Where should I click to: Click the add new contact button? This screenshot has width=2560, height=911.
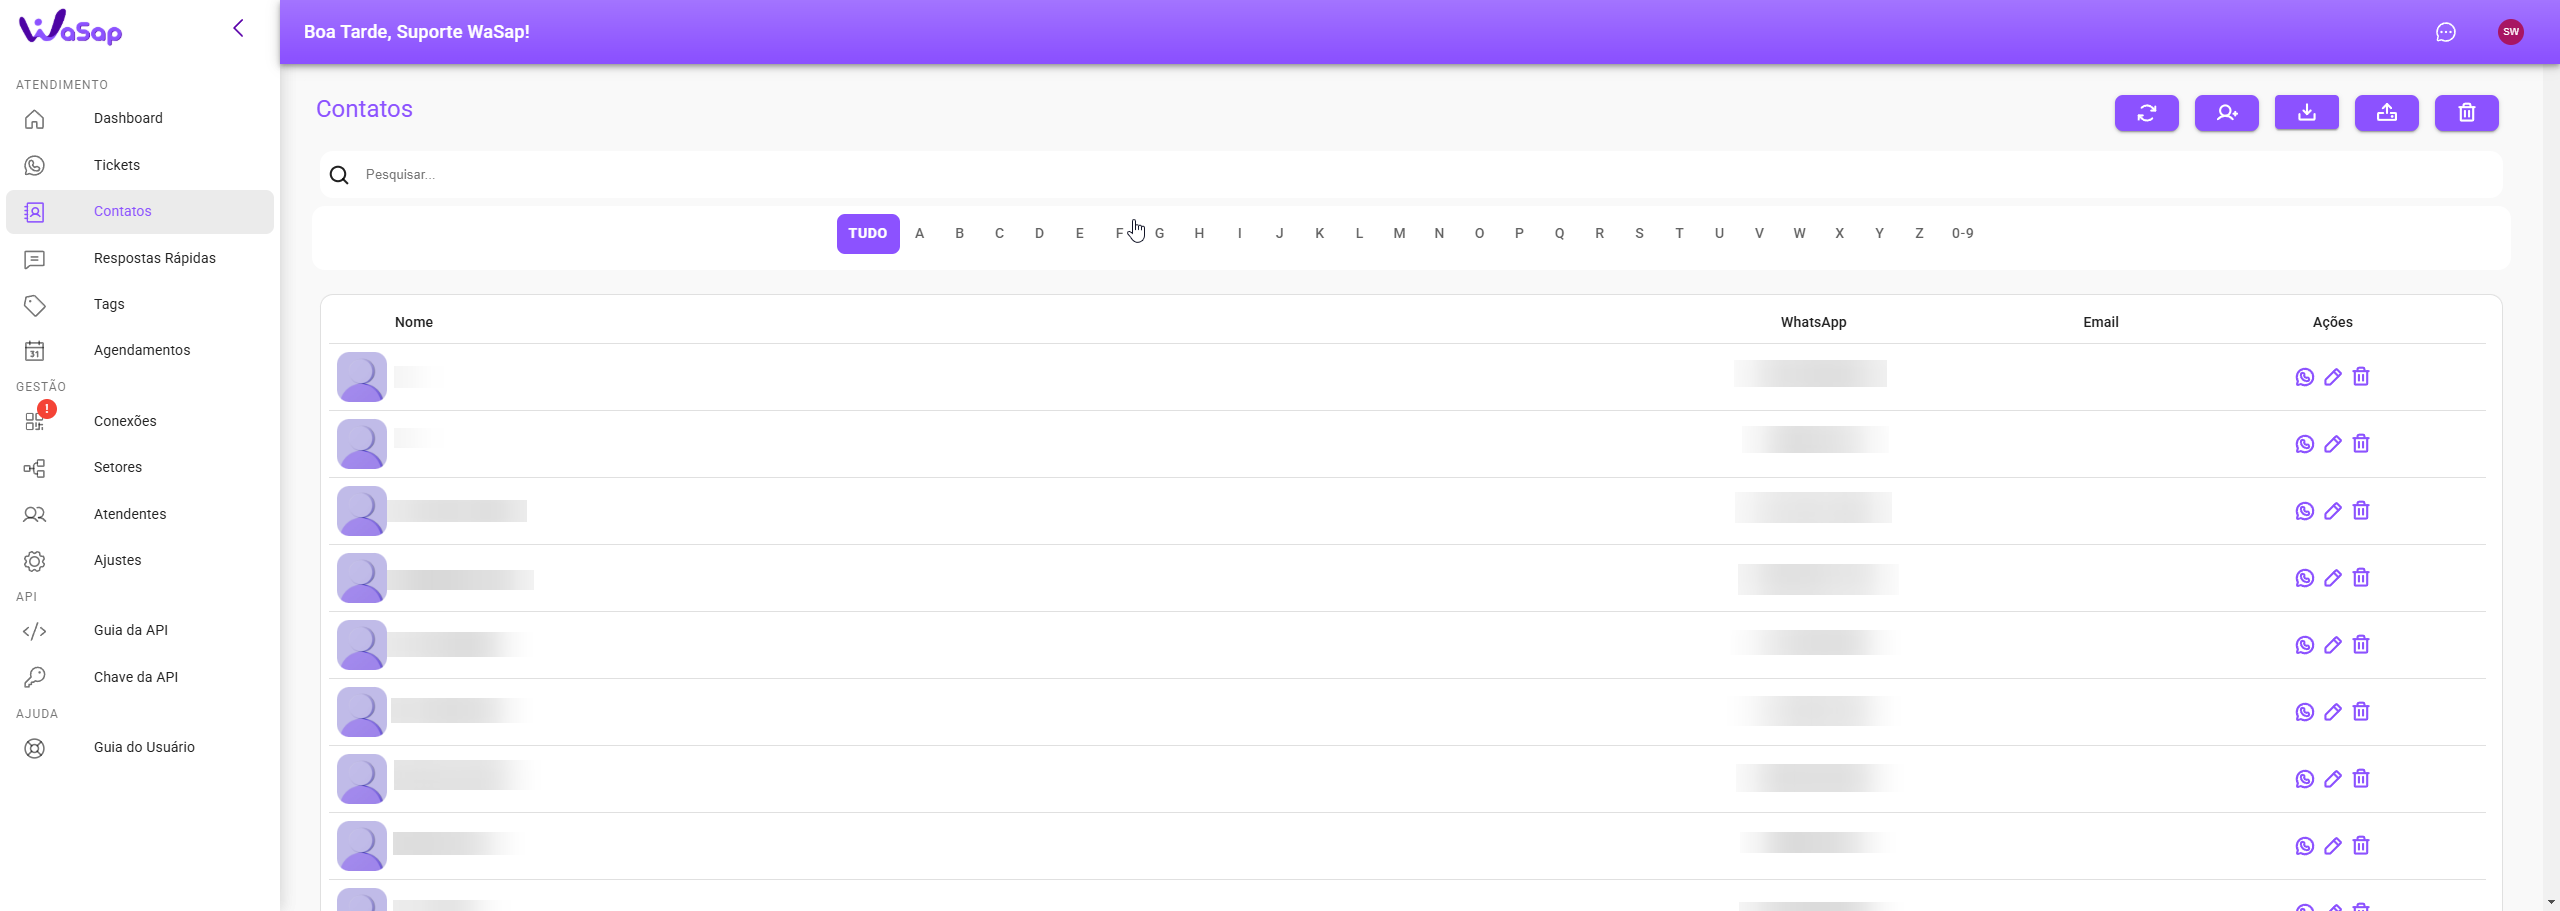[x=2226, y=113]
